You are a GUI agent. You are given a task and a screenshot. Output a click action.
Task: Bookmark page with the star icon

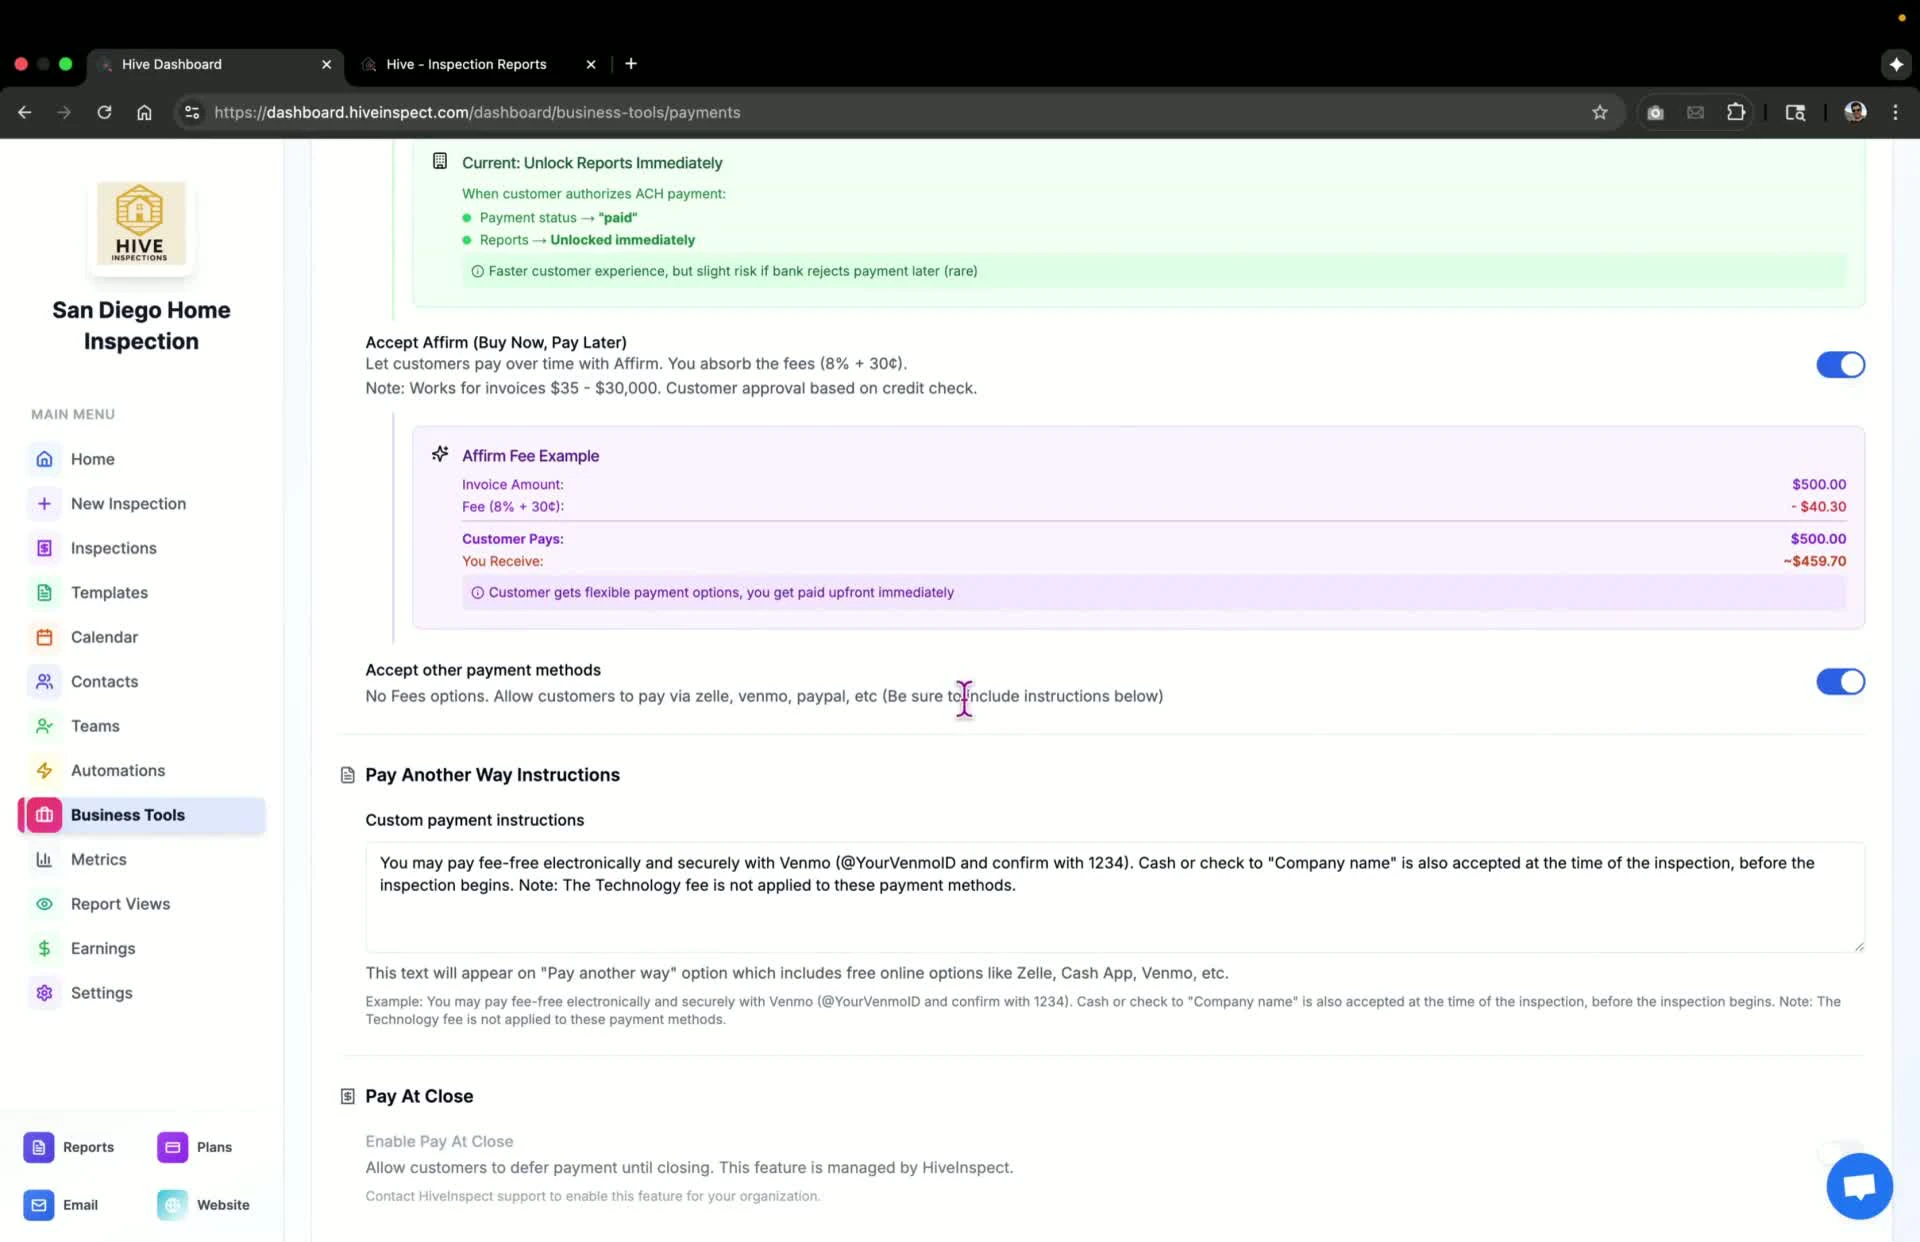(x=1599, y=112)
